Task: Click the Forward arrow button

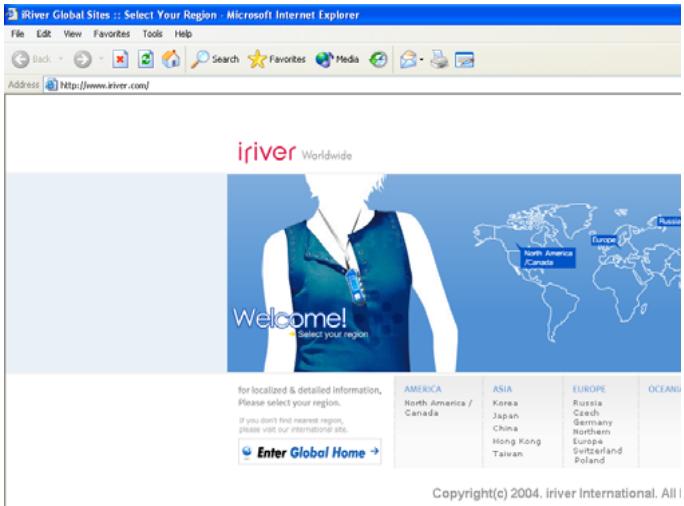Action: [x=82, y=59]
